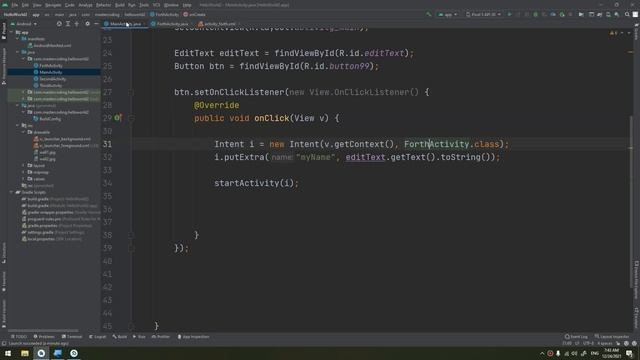Screen dimensions: 640x360
Task: Click warnings indicator at editor top right
Action: tap(613, 33)
